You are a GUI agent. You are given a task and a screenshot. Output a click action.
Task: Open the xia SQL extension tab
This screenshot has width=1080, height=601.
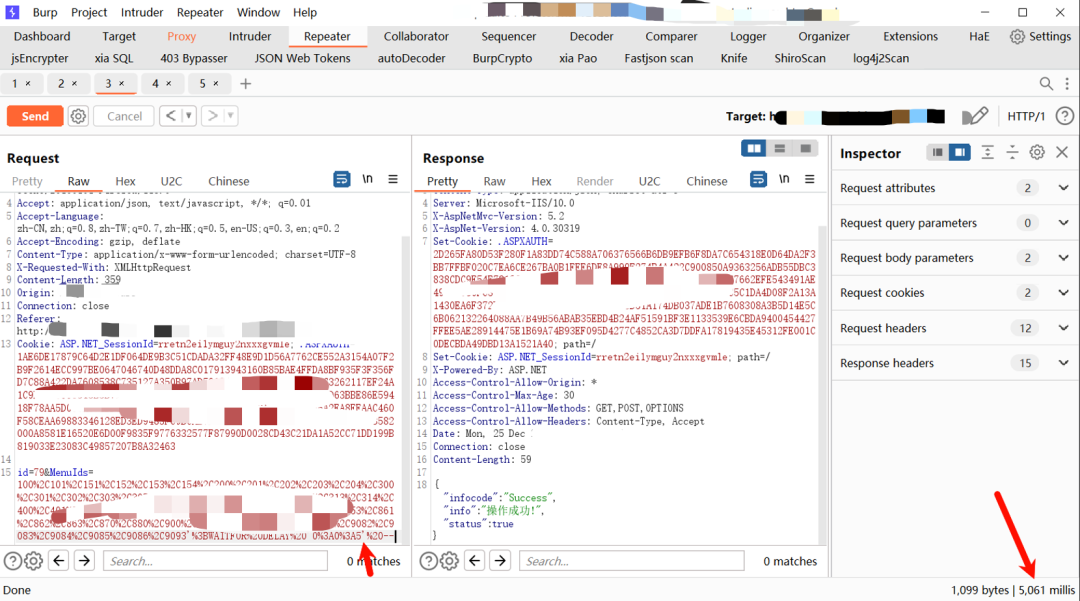(x=114, y=59)
